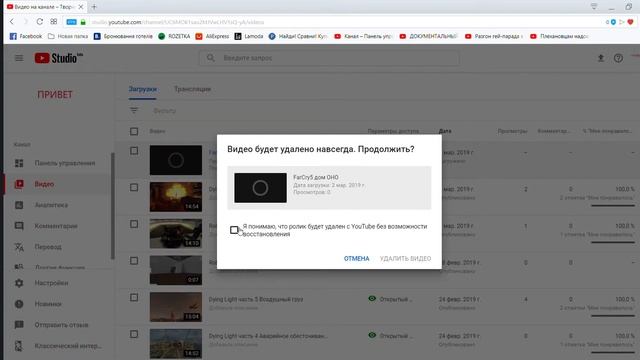Close the Видео на канале tab
Image resolution: width=640 pixels, height=360 pixels.
(81, 7)
